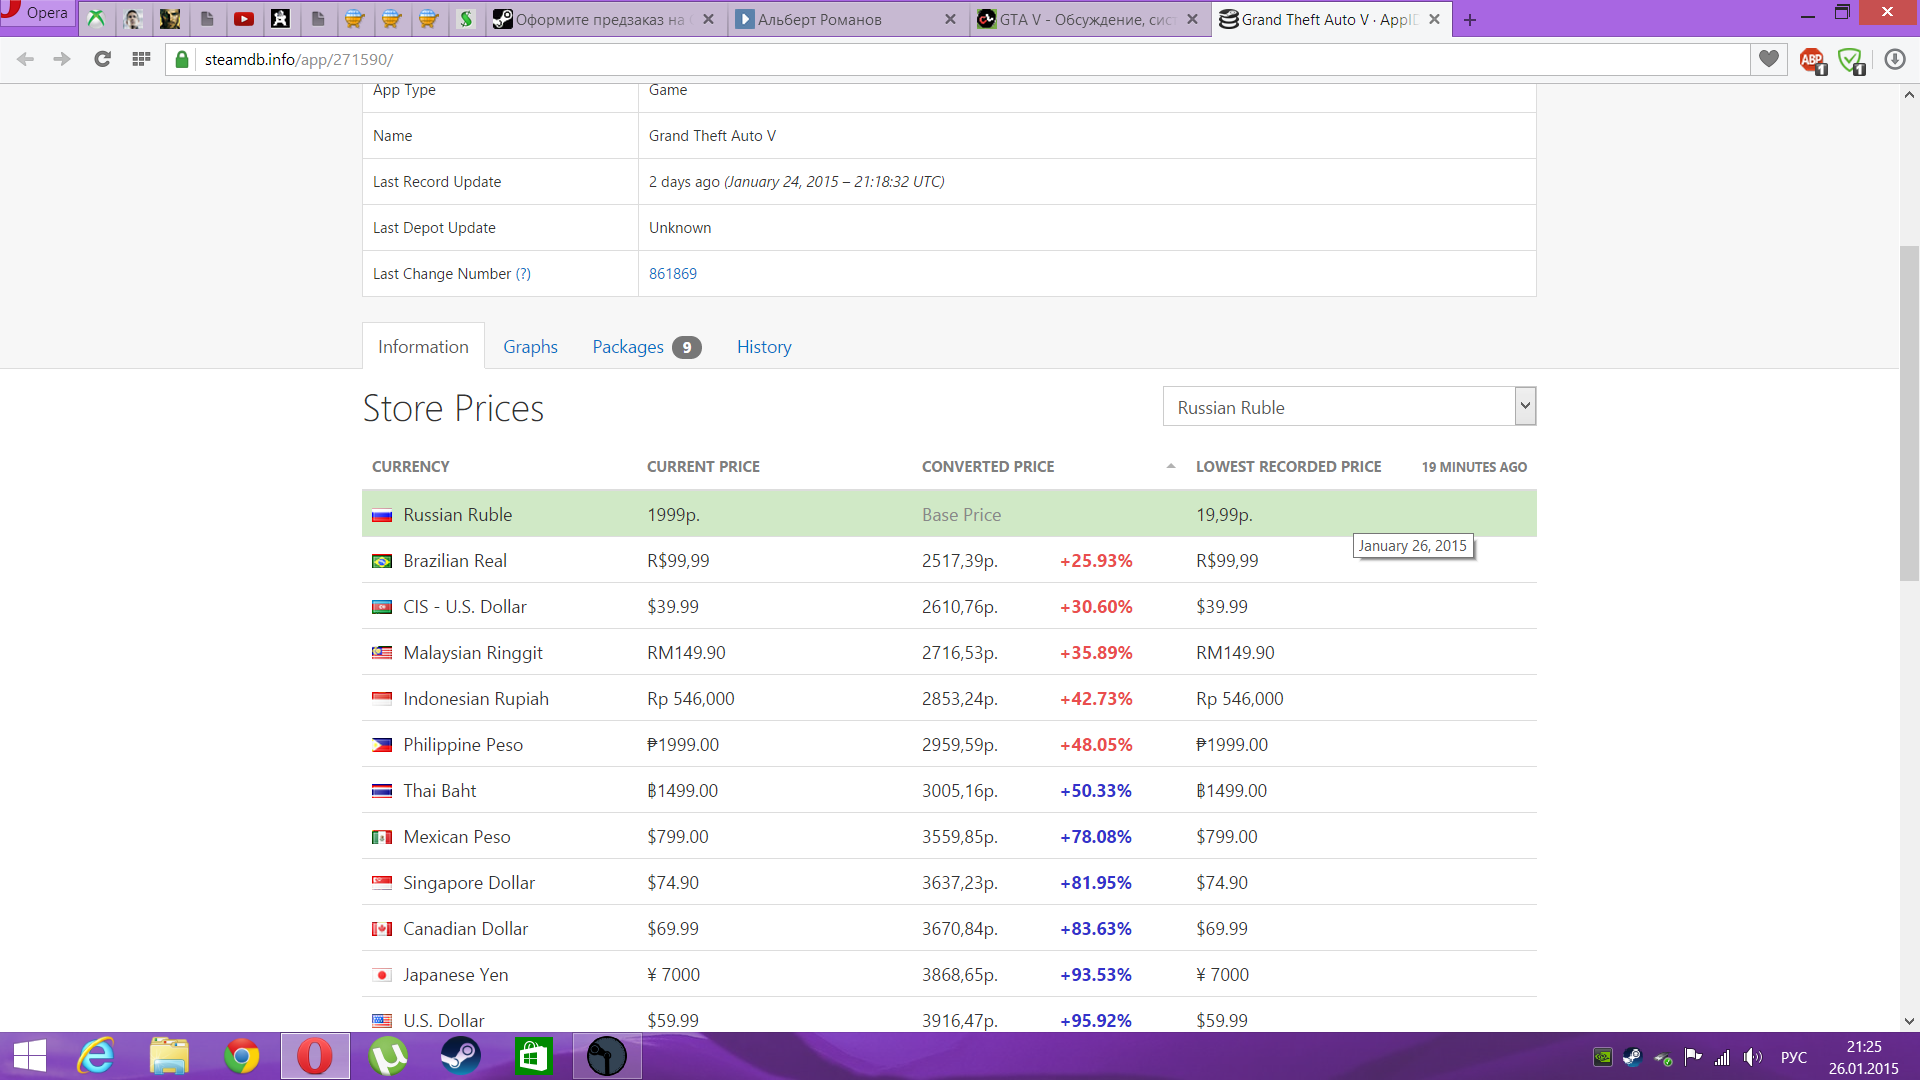Click the Thai Baht flag icon
1920x1080 pixels.
pyautogui.click(x=382, y=791)
